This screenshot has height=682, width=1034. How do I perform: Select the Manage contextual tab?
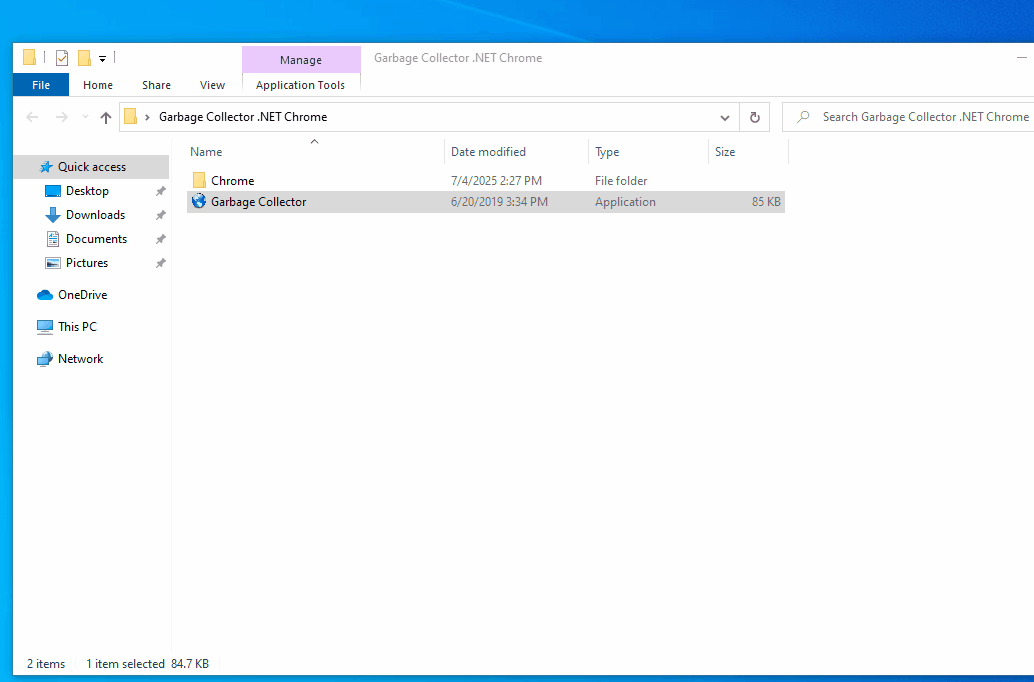[301, 59]
